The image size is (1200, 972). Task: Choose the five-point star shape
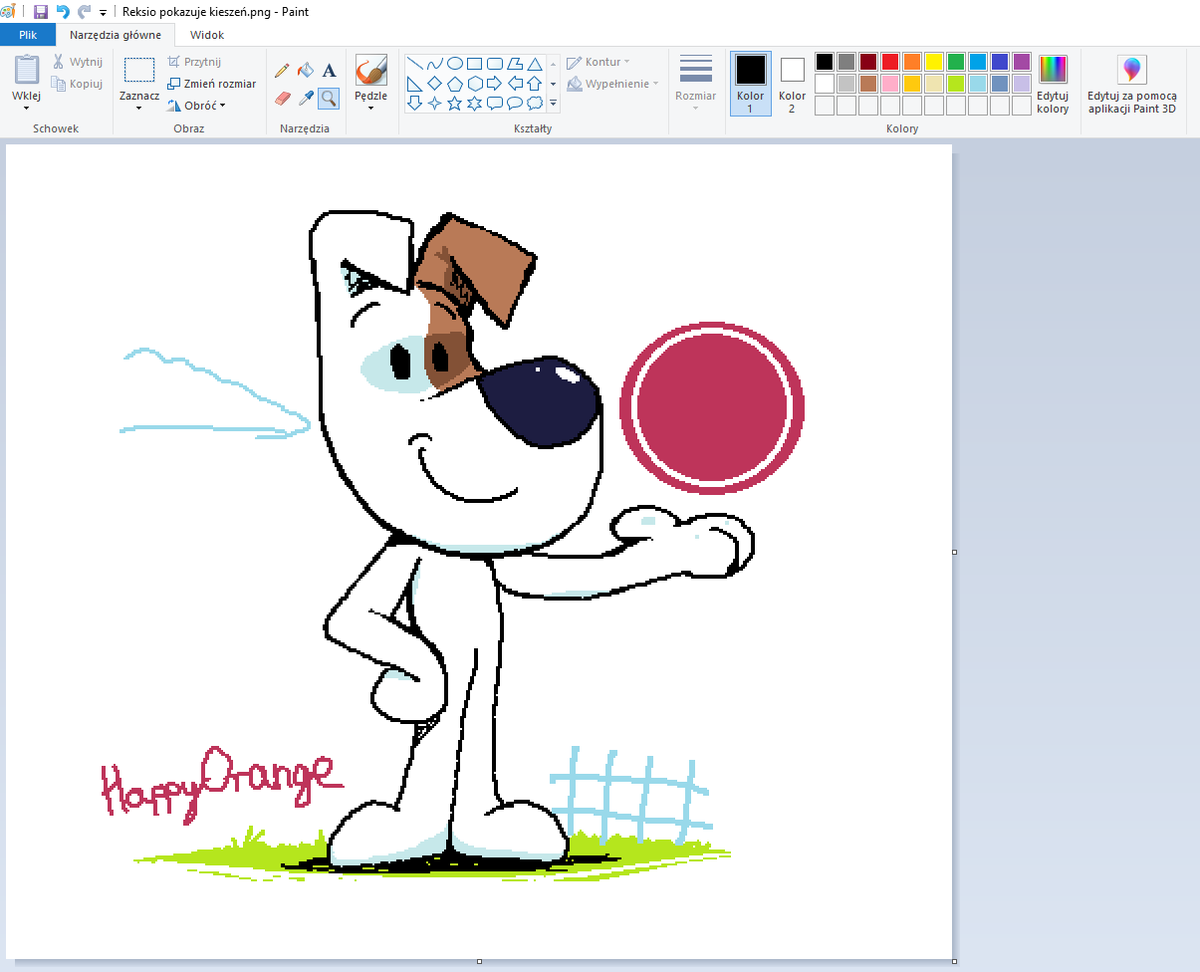coord(454,102)
